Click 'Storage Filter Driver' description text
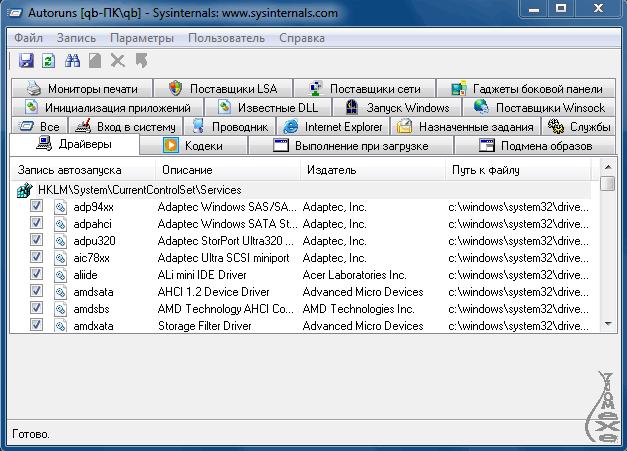627x451 pixels. 204,326
